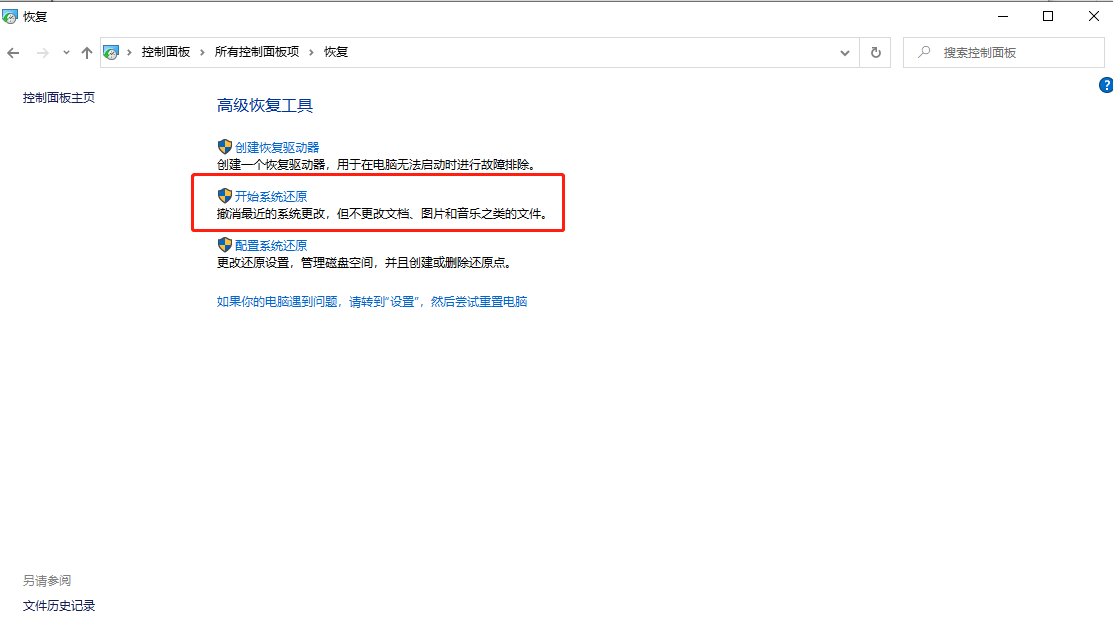The width and height of the screenshot is (1113, 630).
Task: Go up one level with the up arrow
Action: pos(88,52)
